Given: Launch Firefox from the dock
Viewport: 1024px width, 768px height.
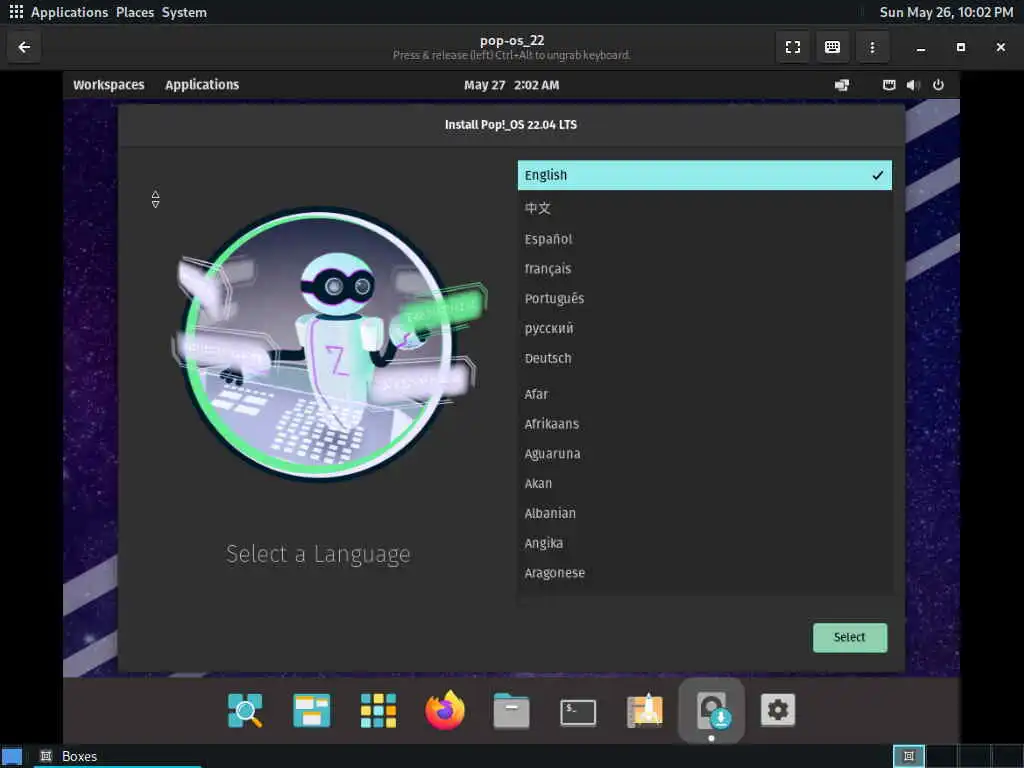Looking at the screenshot, I should pos(445,710).
